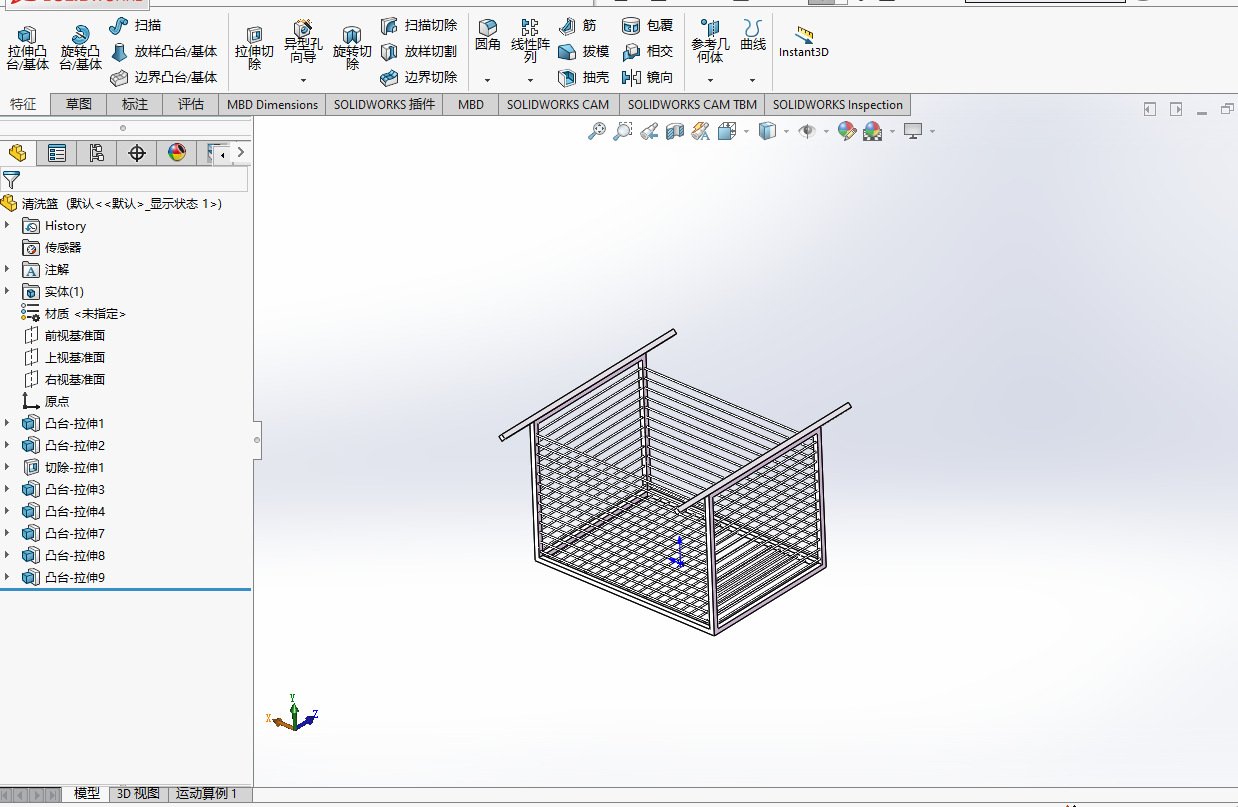Viewport: 1238px width, 807px height.
Task: Open the 异型孔向导 dropdown arrow
Action: 303,80
